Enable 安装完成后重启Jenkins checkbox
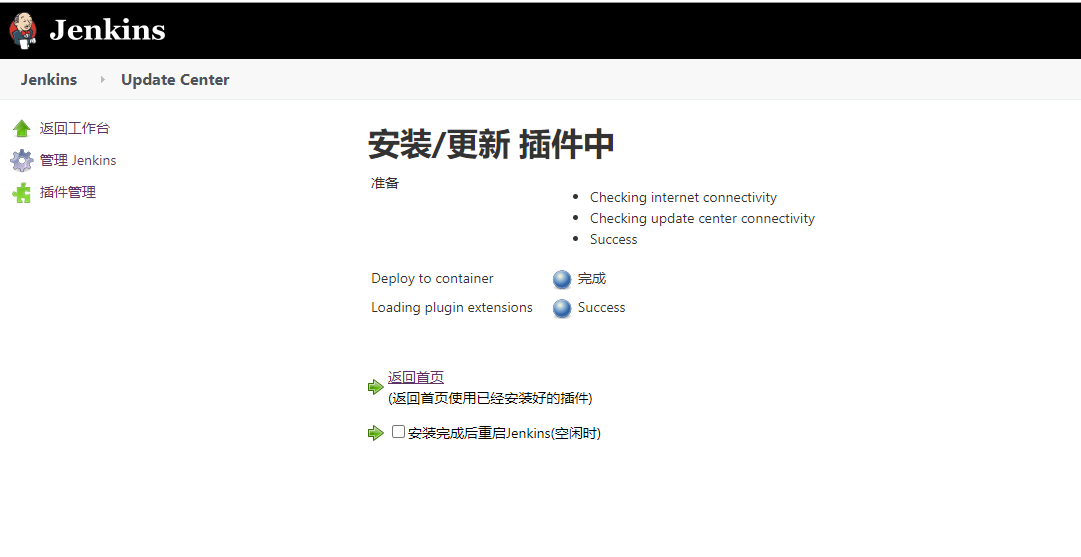The height and width of the screenshot is (557, 1081). point(398,432)
